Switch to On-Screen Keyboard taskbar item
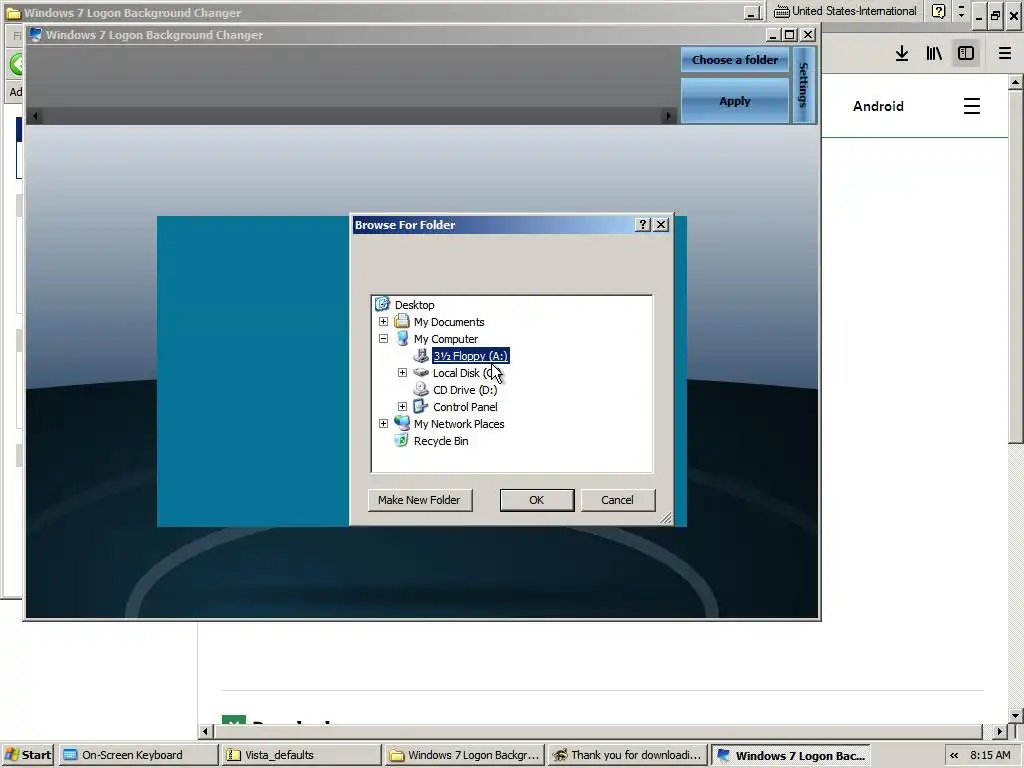 pyautogui.click(x=138, y=755)
